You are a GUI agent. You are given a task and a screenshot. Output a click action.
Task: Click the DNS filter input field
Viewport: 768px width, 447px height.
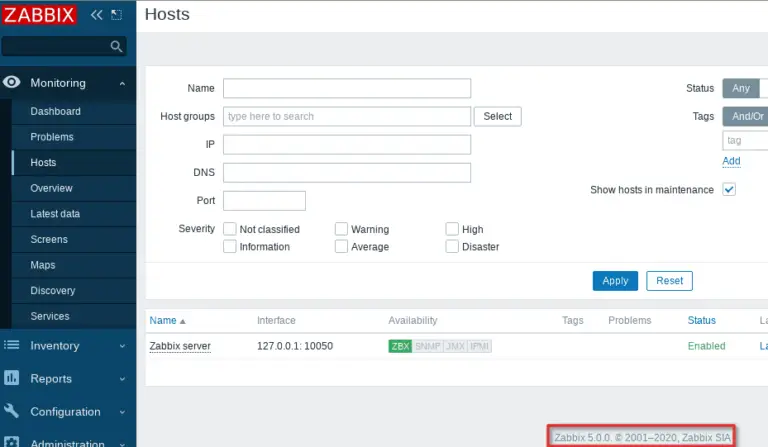pos(347,172)
